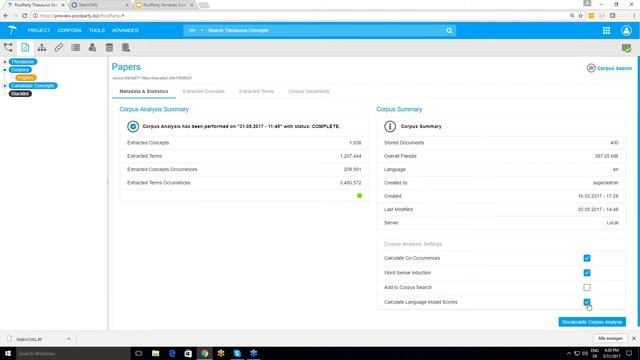Open the WebVOWL download options chevron
Viewport: 640px width, 360px height.
tap(69, 339)
